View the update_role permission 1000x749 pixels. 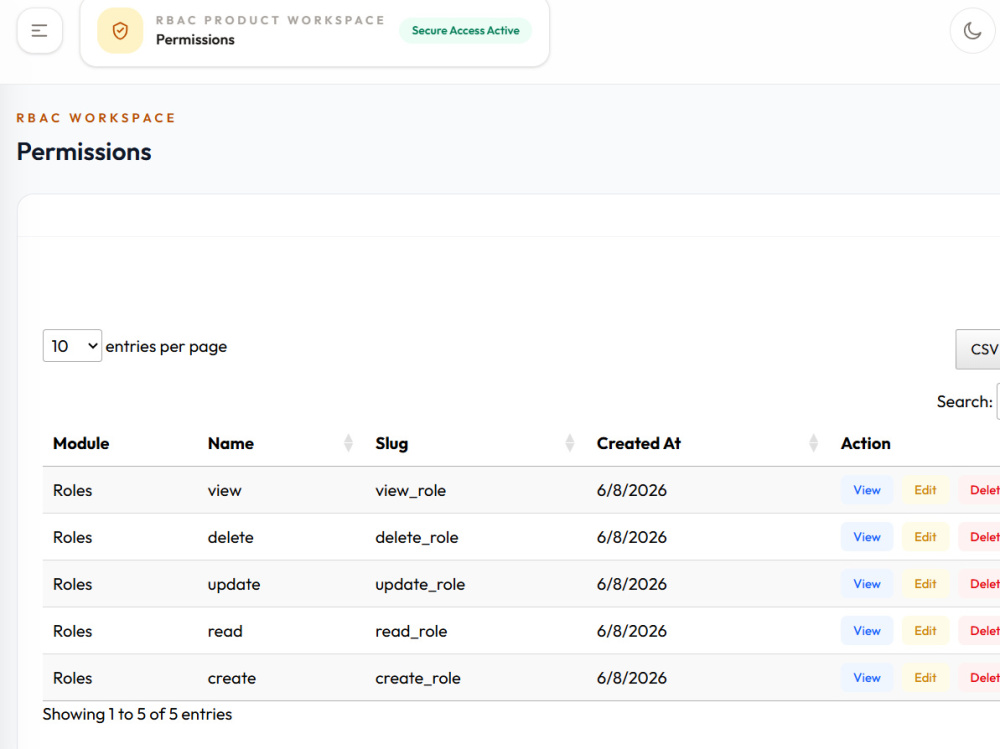(867, 584)
